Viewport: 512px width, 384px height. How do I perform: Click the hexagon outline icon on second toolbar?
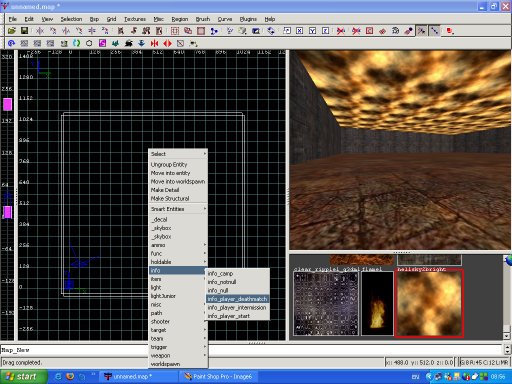click(x=89, y=43)
